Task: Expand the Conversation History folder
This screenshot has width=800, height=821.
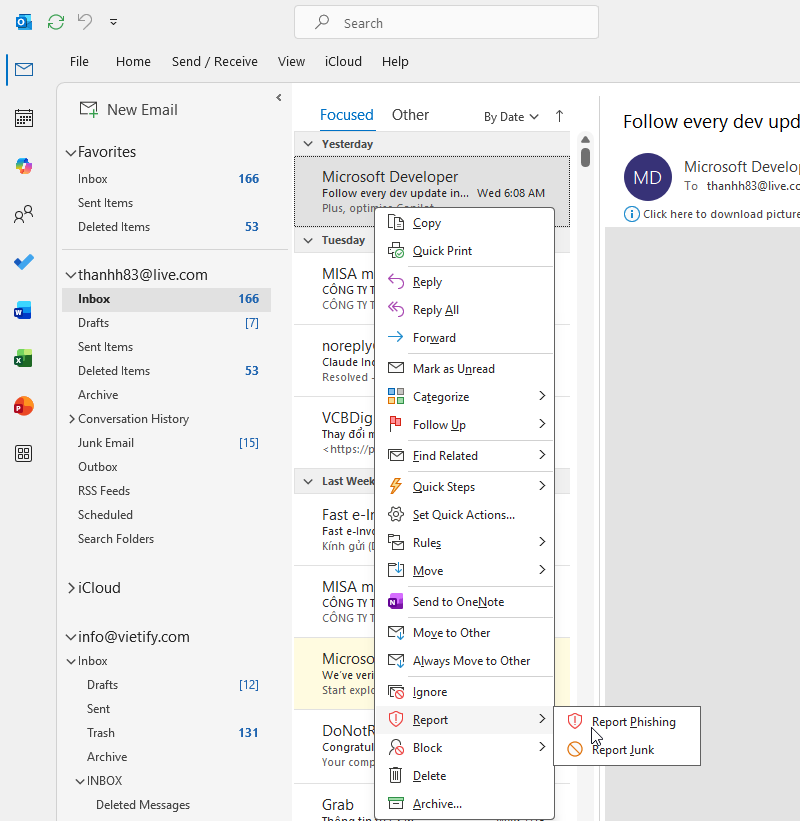Action: 72,419
